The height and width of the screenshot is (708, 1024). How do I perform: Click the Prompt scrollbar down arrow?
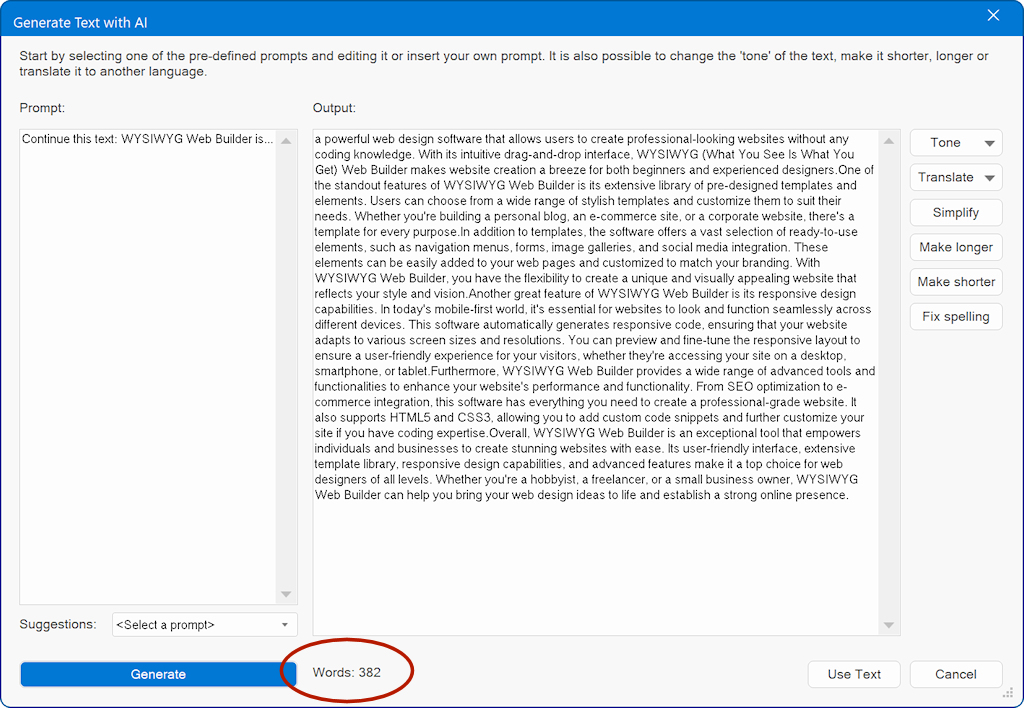(x=286, y=594)
